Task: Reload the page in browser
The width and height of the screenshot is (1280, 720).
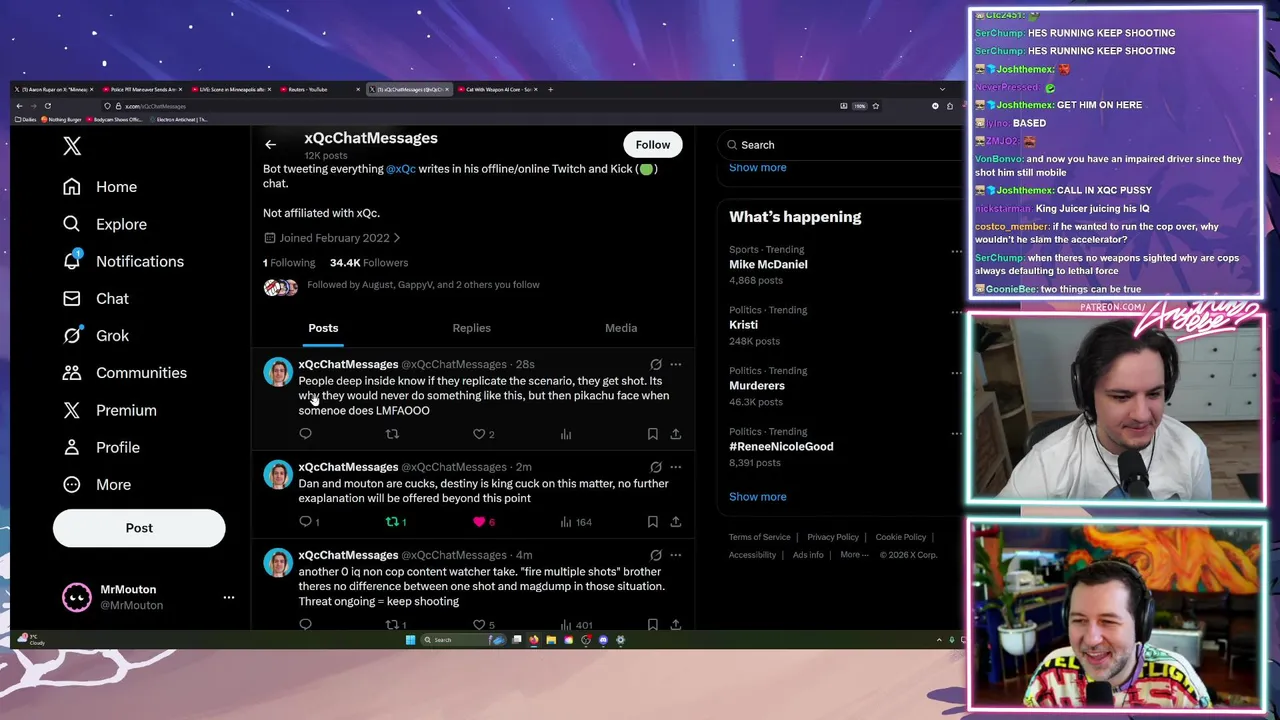Action: tap(47, 106)
